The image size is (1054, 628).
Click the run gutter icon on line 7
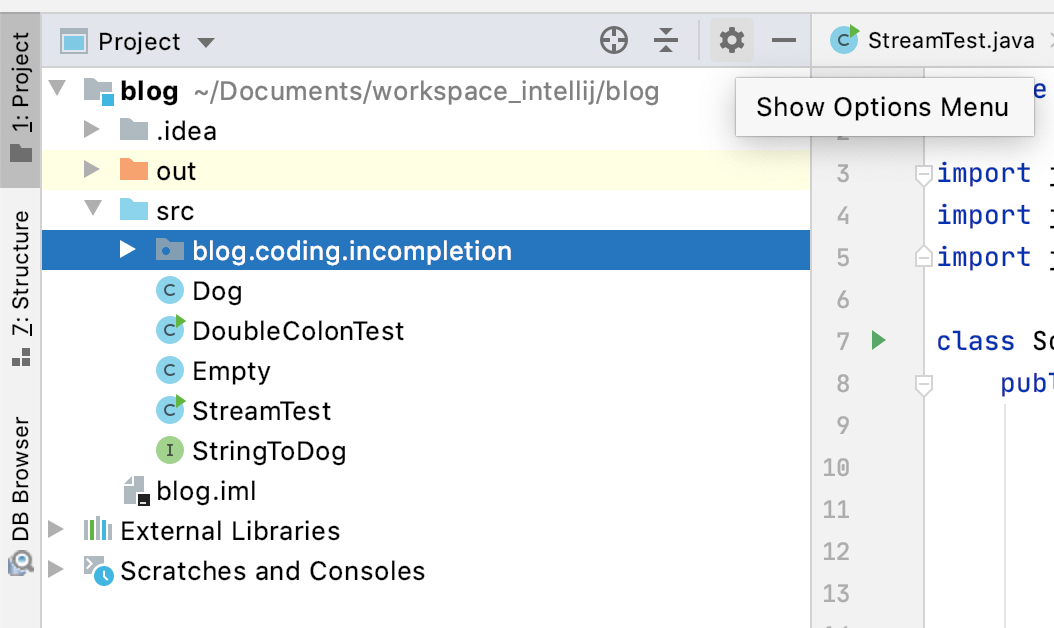(x=878, y=341)
